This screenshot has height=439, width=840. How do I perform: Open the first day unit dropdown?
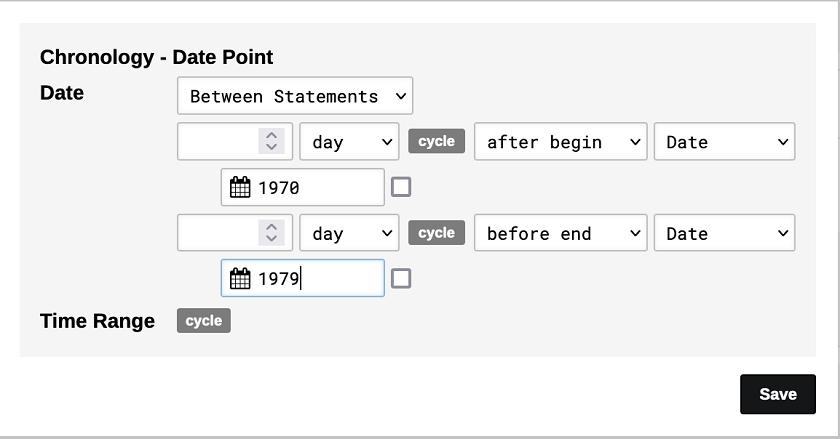(x=349, y=142)
